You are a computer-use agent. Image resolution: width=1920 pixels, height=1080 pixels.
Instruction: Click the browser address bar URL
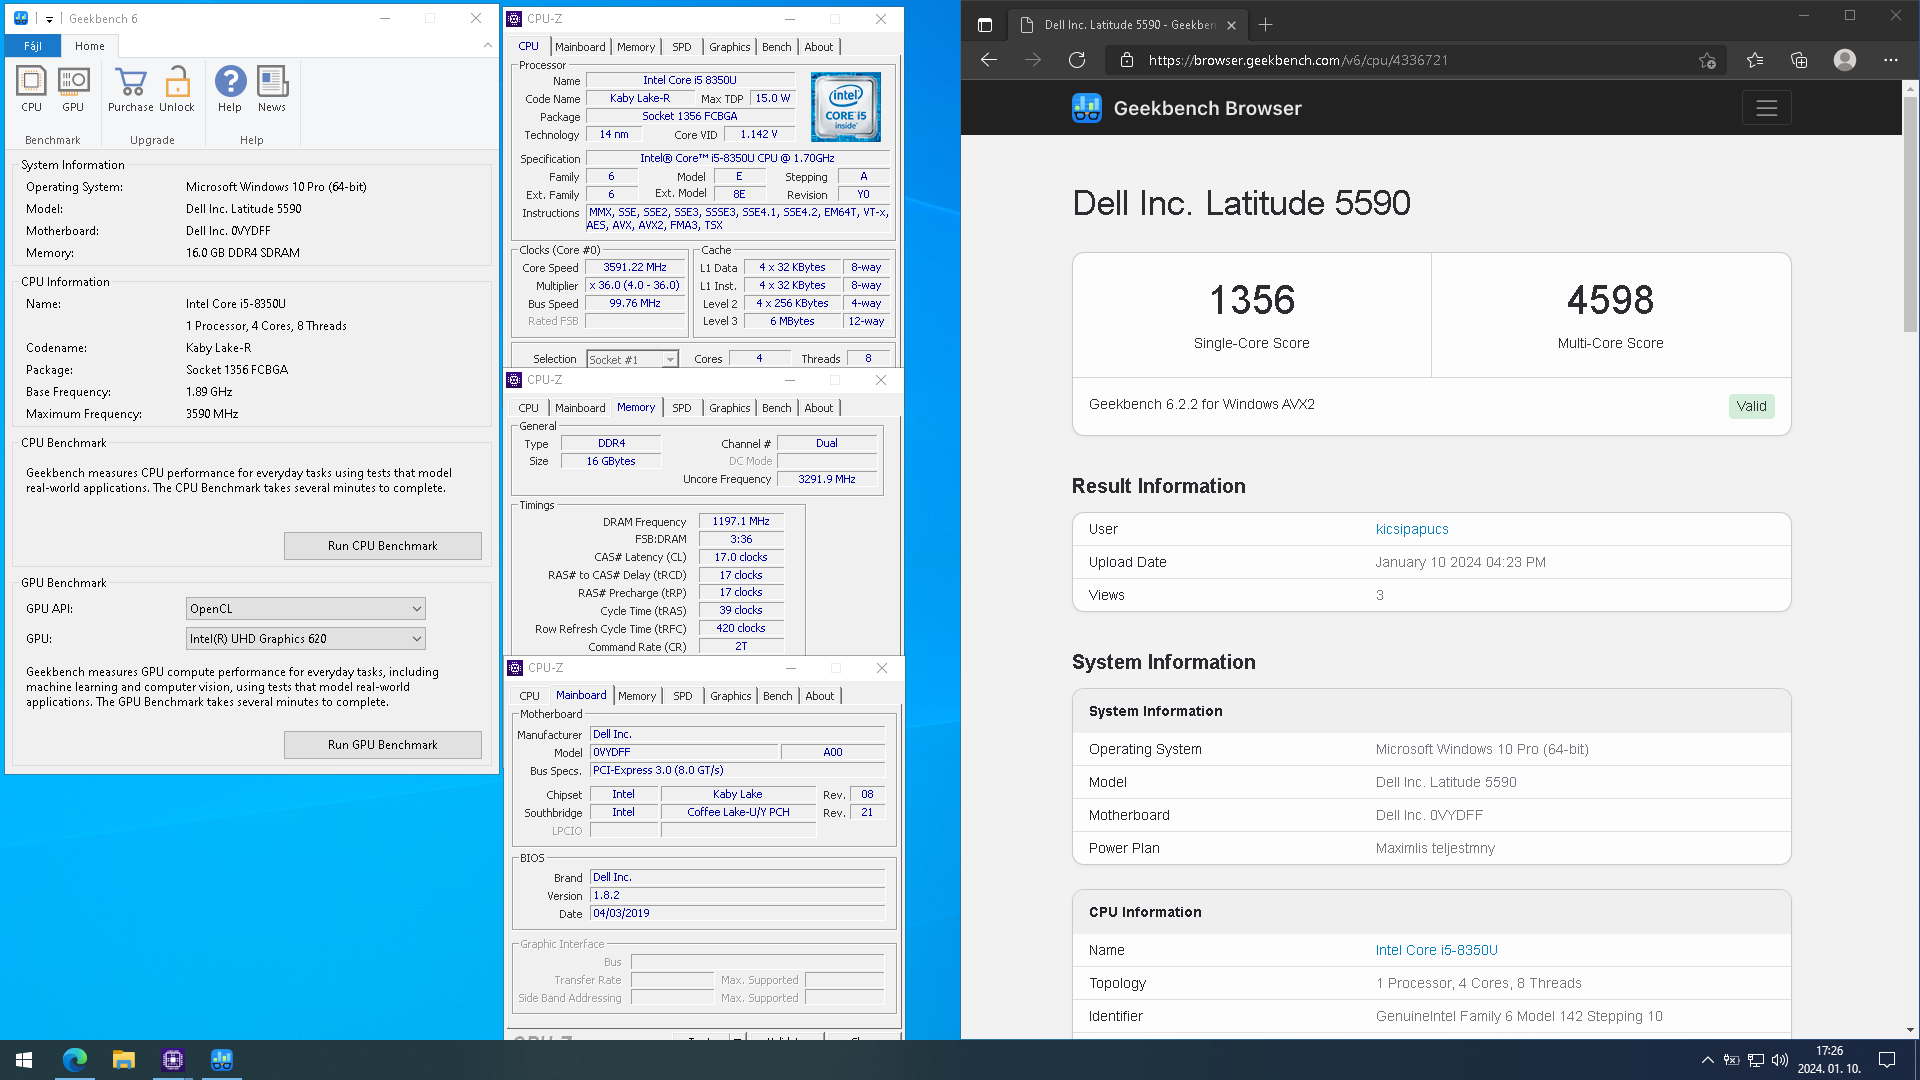click(1298, 60)
